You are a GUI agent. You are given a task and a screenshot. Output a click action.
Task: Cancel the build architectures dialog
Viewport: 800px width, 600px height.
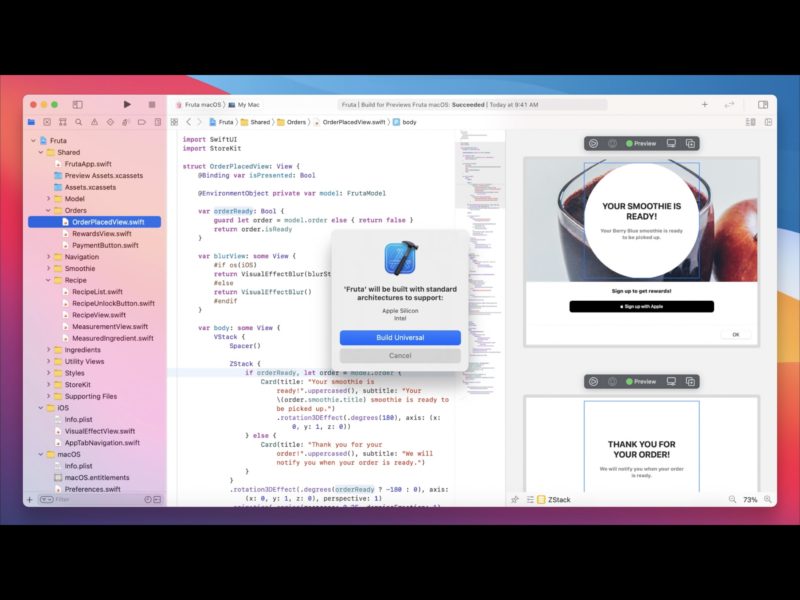400,356
